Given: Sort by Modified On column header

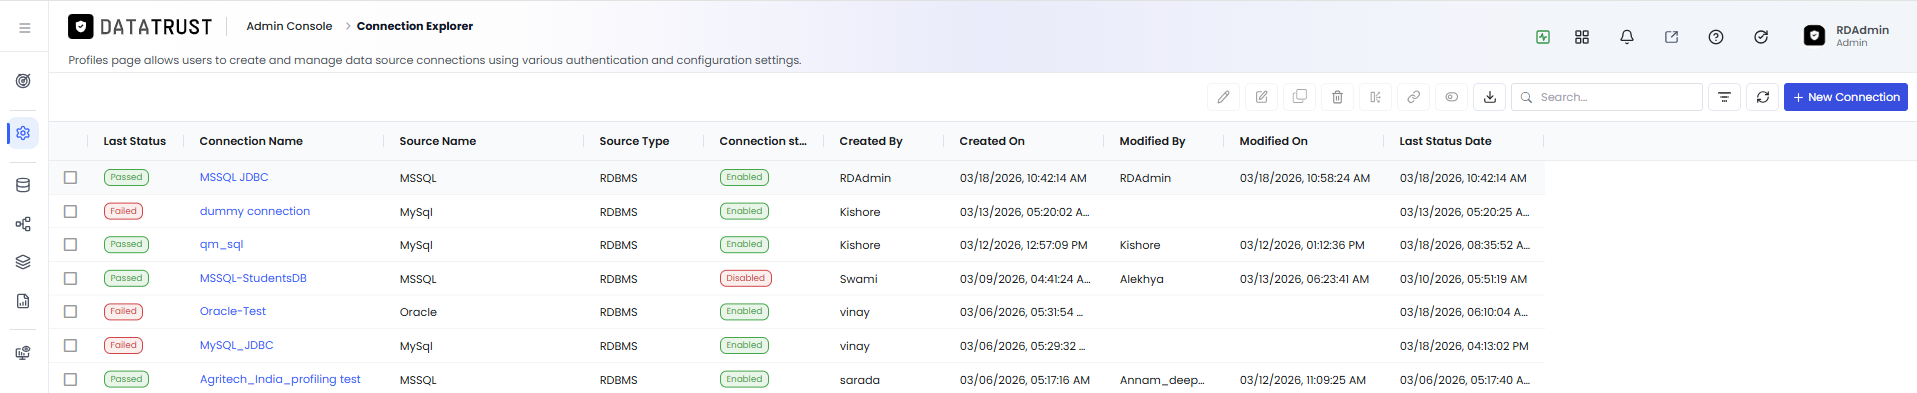Looking at the screenshot, I should [x=1273, y=141].
